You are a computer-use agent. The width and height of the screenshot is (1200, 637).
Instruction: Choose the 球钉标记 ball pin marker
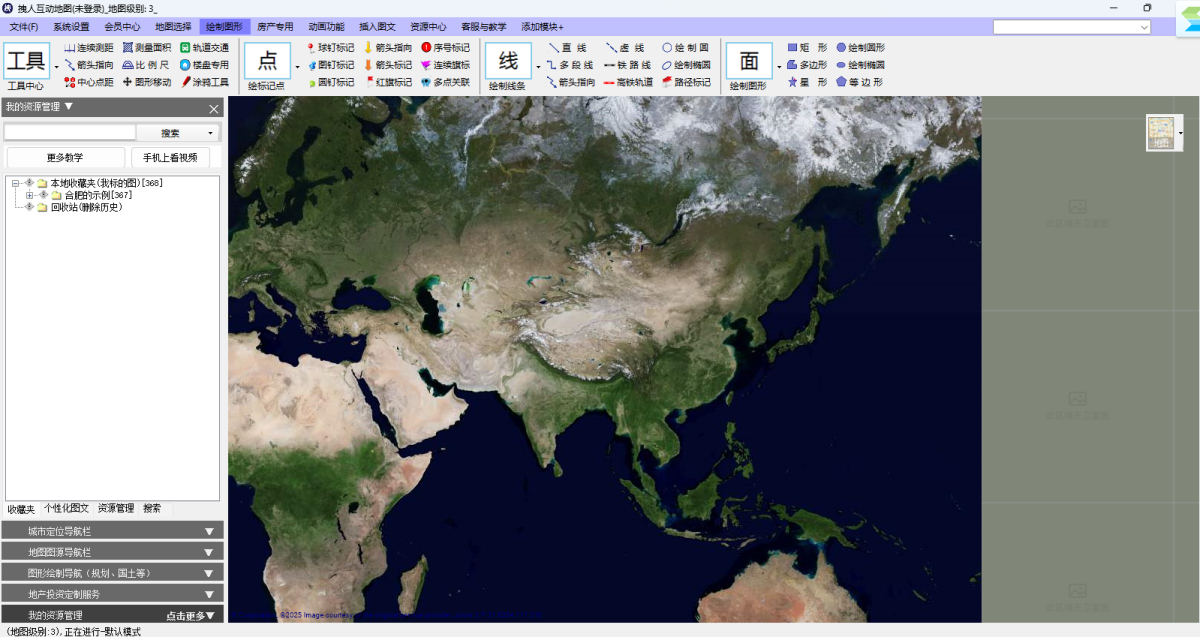coord(329,47)
